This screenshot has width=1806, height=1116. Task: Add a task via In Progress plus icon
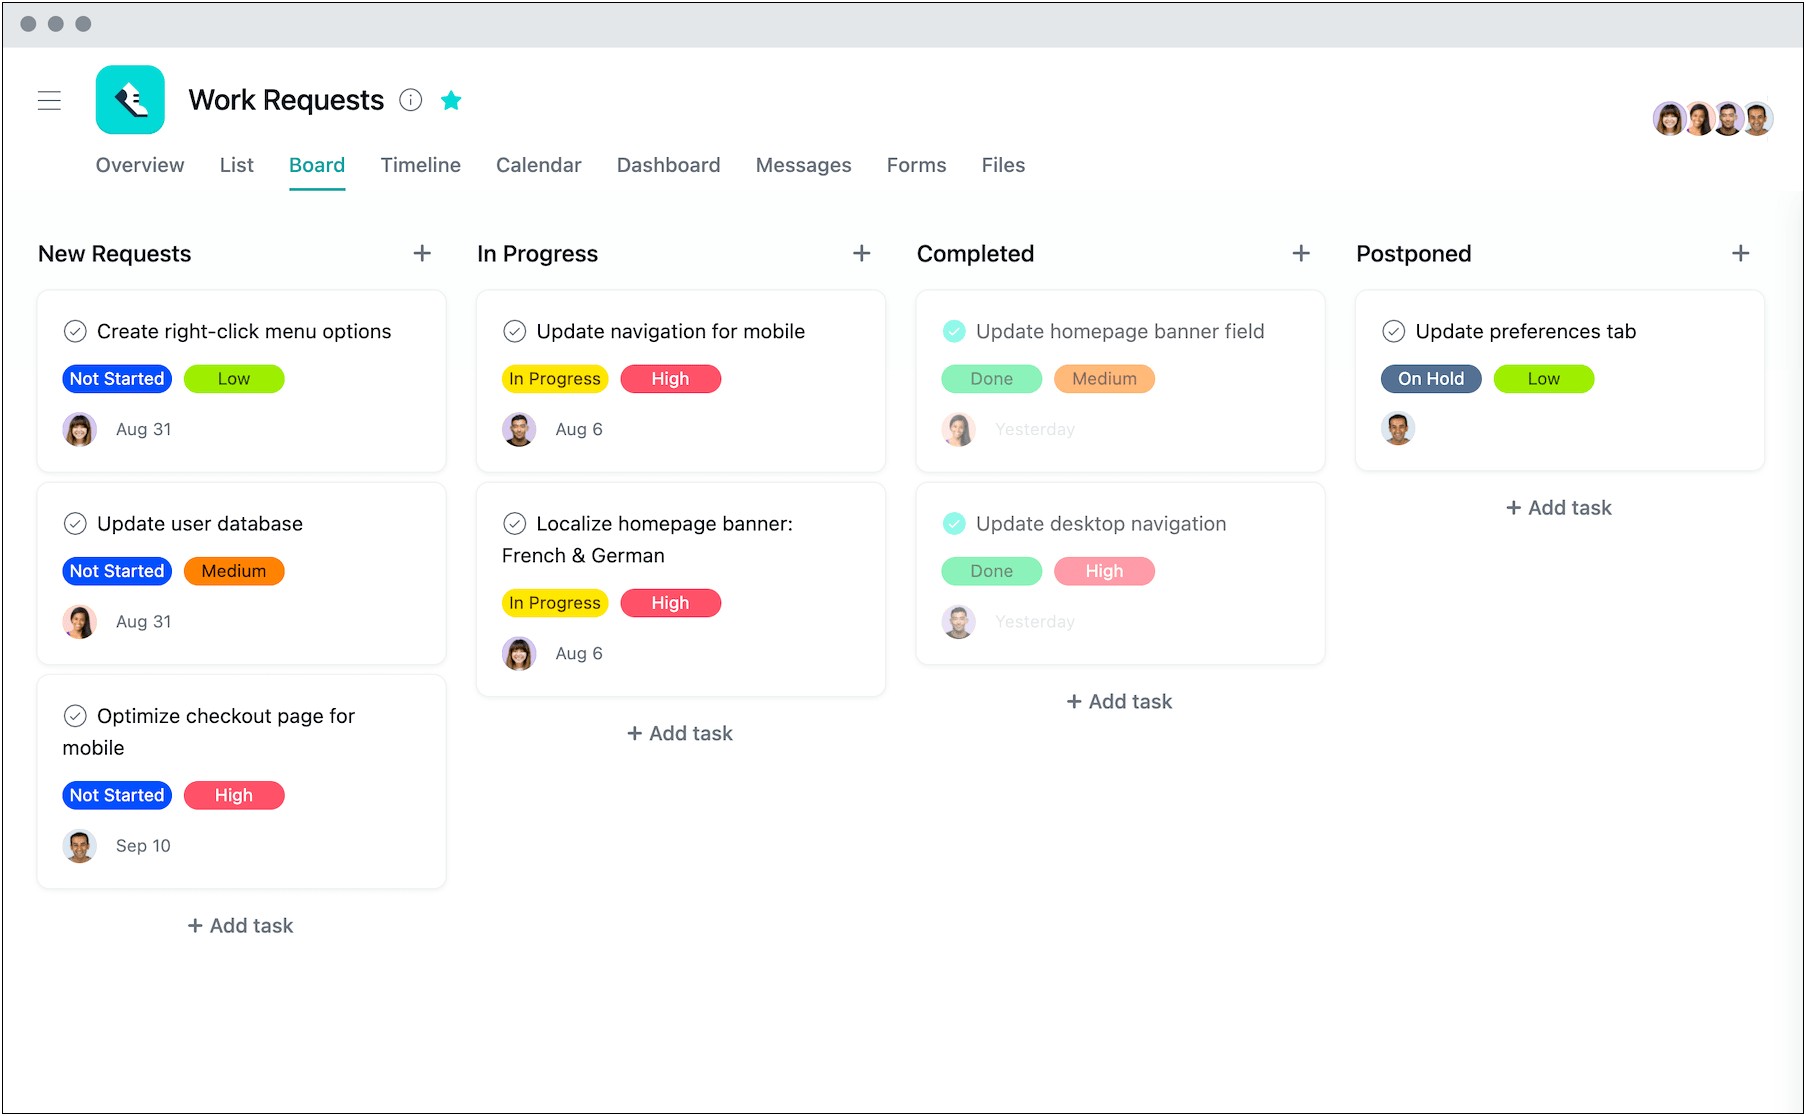(x=862, y=253)
